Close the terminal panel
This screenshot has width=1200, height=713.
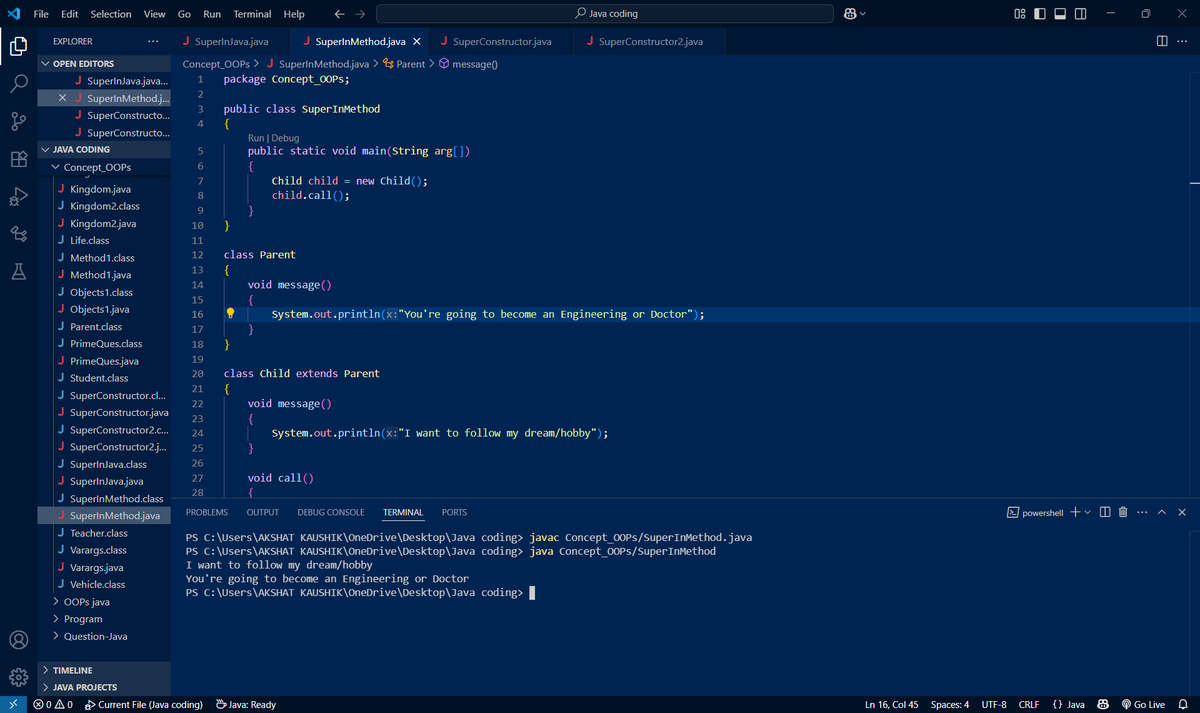coord(1182,512)
